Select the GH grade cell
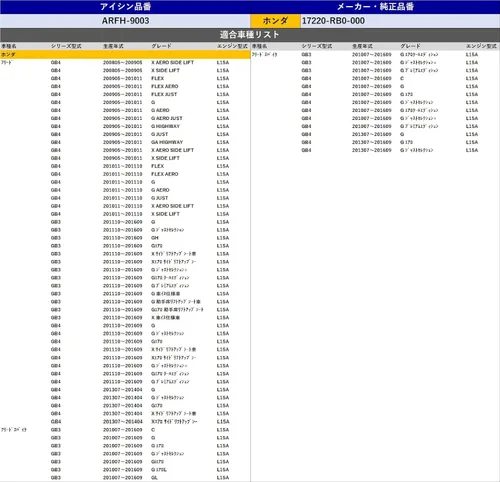The image size is (500, 482). pyautogui.click(x=155, y=238)
